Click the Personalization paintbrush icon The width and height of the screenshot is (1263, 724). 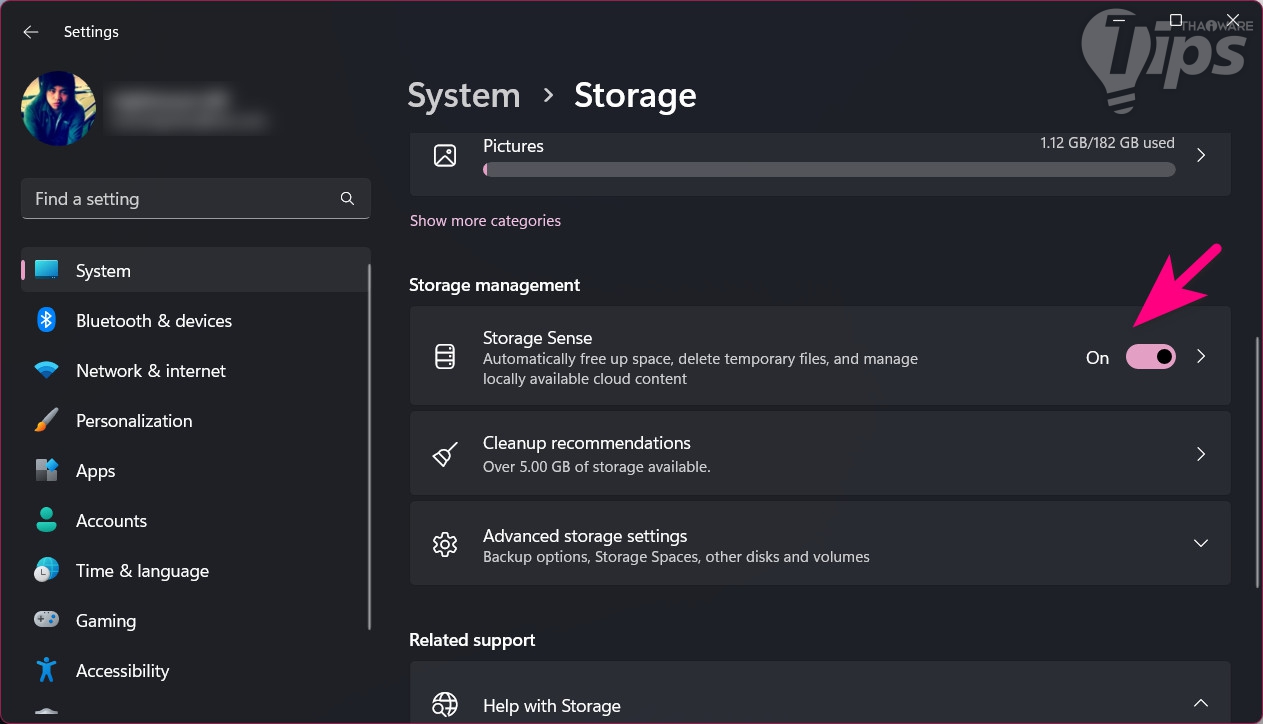tap(46, 421)
